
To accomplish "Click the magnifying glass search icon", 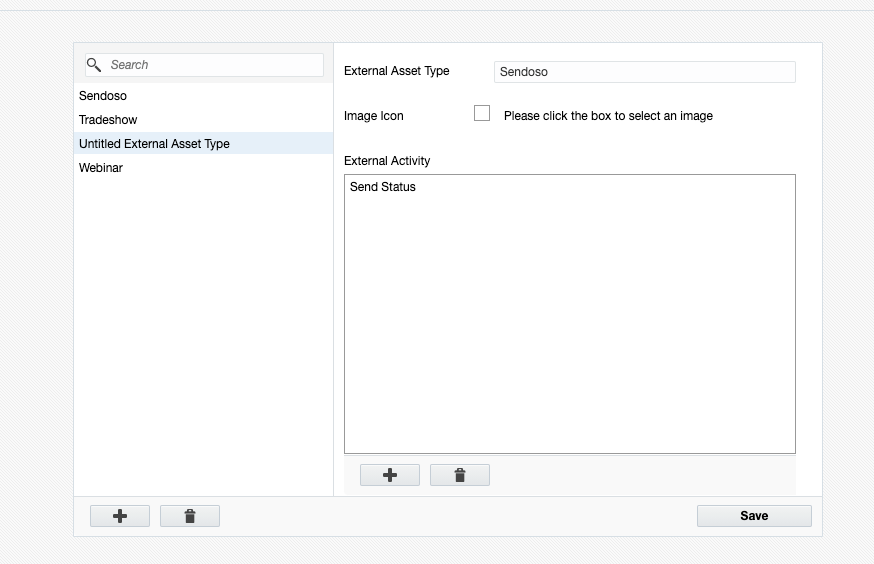I will [94, 65].
